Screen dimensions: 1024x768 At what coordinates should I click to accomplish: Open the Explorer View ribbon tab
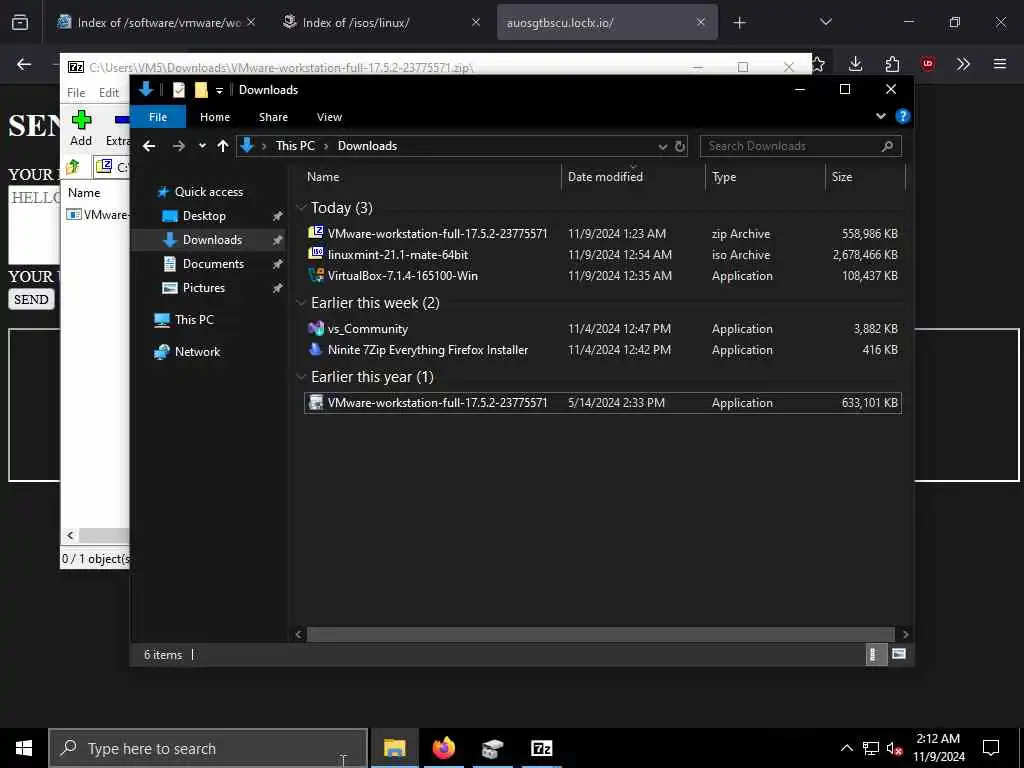[x=329, y=117]
